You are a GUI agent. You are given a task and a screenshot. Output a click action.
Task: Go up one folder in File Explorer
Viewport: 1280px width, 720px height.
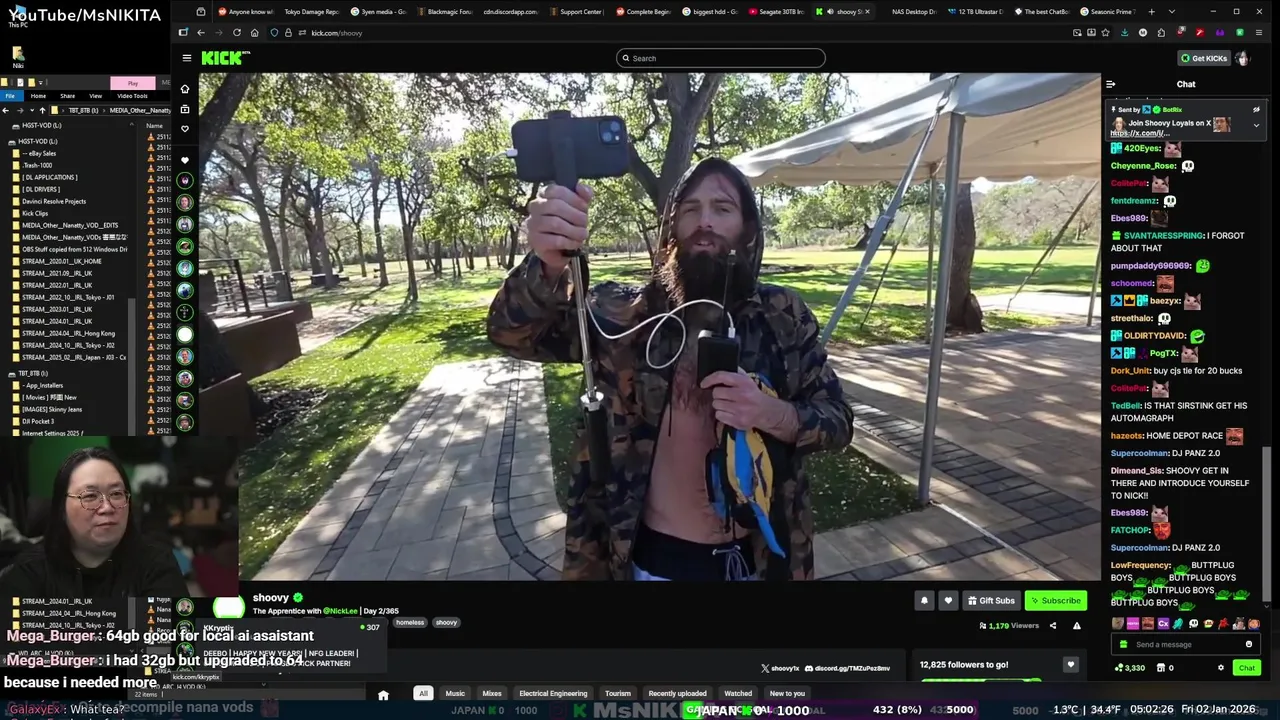tap(43, 110)
